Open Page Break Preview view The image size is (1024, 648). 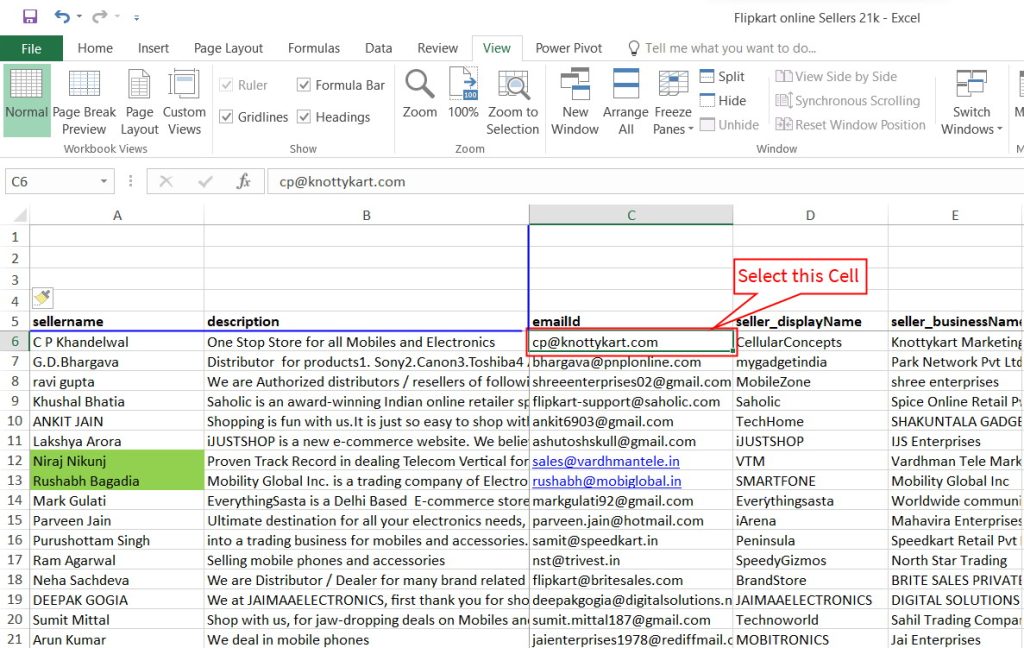pyautogui.click(x=84, y=100)
